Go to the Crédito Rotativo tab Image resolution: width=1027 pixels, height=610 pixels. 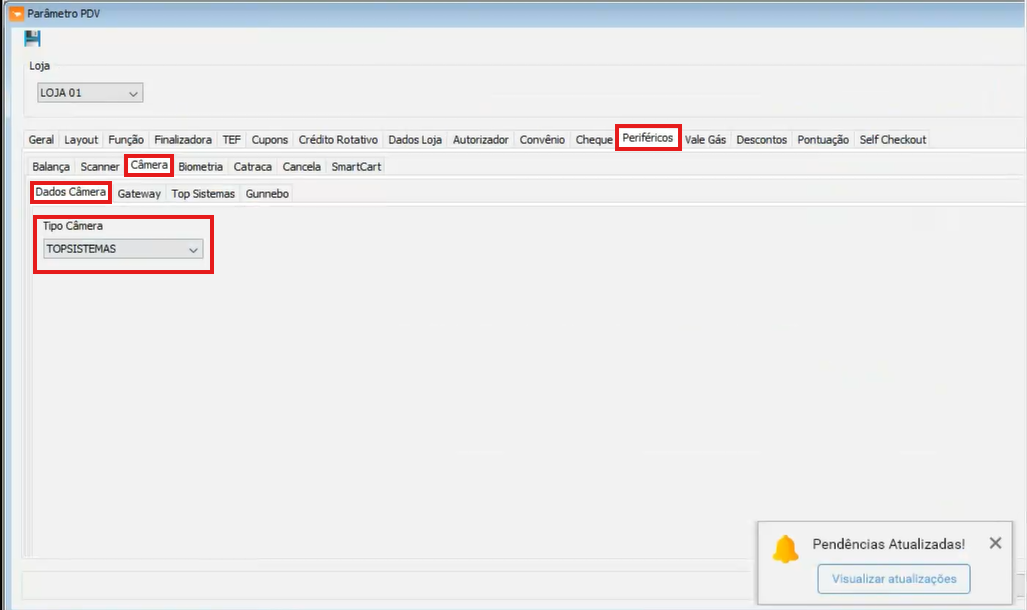338,140
